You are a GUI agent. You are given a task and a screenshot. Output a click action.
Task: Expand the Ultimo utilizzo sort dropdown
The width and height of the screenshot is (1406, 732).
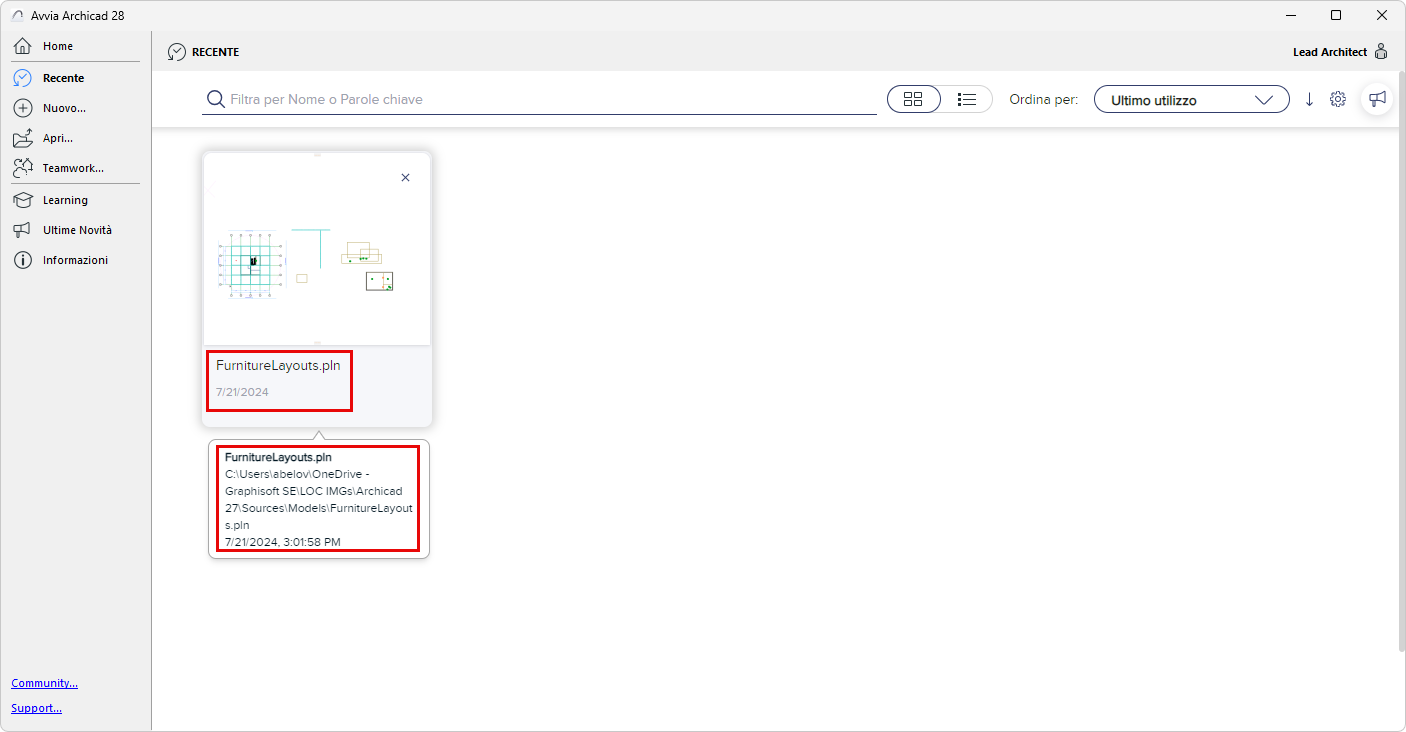click(x=1191, y=99)
